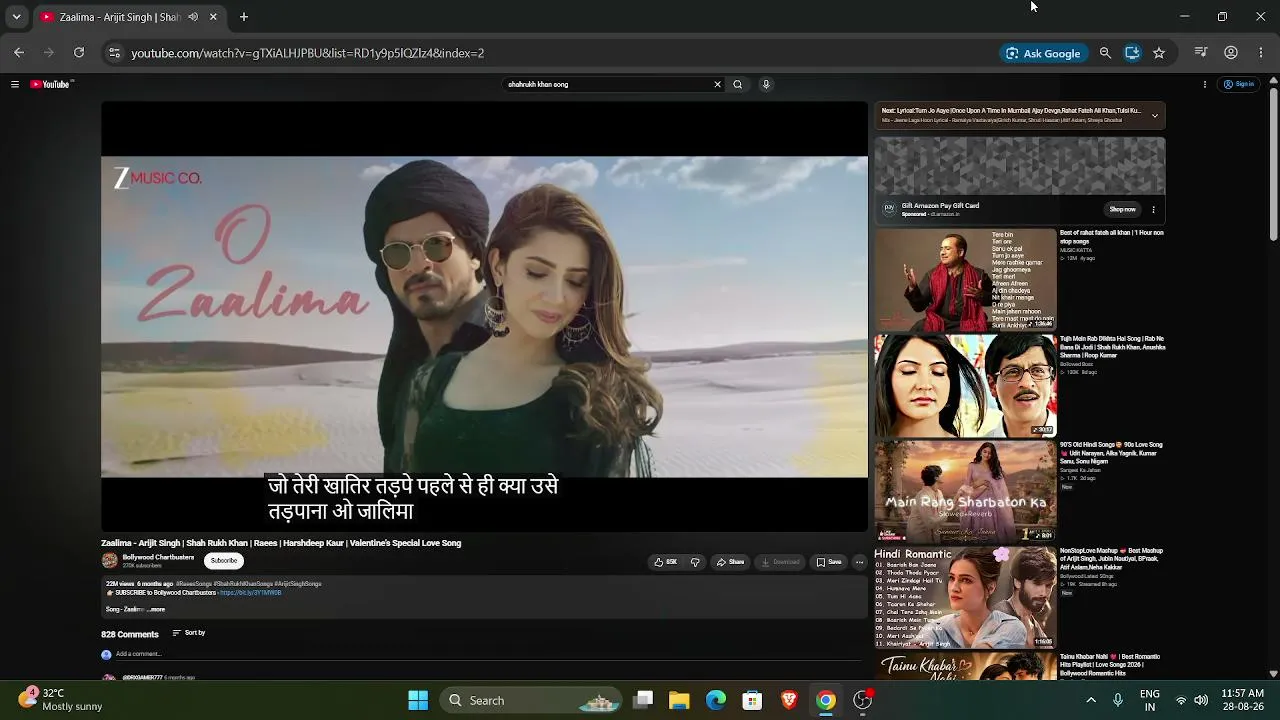This screenshot has height=720, width=1280.
Task: Open the Chrome three-dot menu
Action: [x=1260, y=53]
